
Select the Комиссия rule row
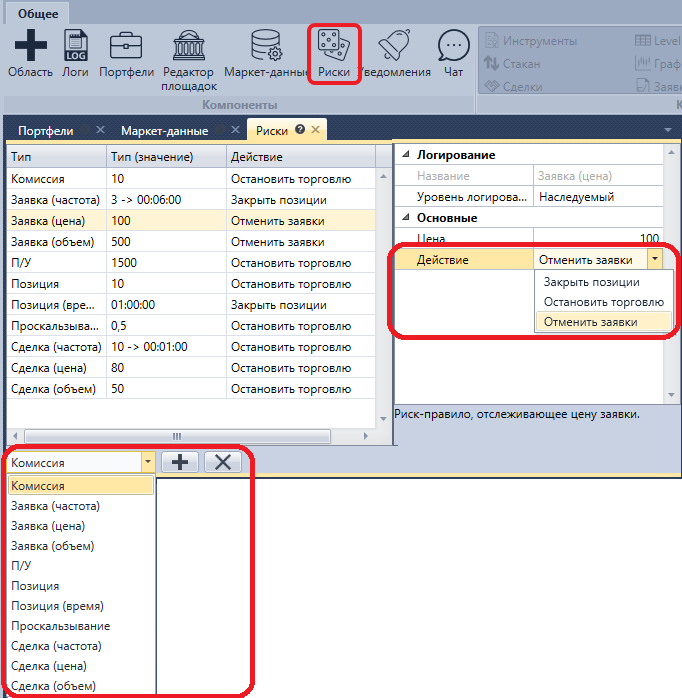[x=191, y=179]
